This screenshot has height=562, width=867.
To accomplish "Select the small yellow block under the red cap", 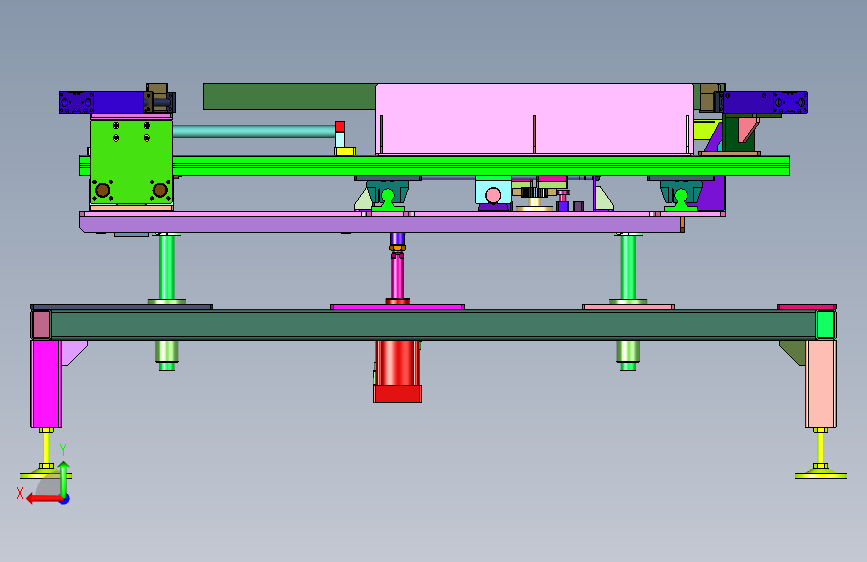I will 345,152.
